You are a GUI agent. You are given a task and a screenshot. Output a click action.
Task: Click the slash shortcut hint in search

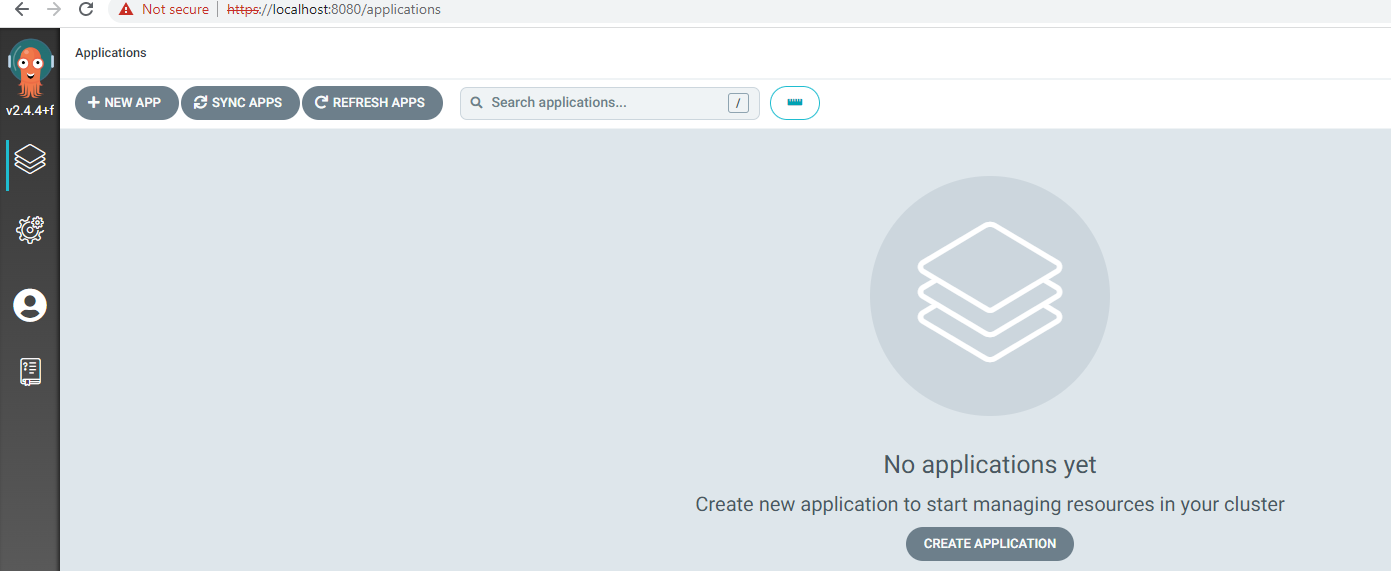click(x=738, y=103)
